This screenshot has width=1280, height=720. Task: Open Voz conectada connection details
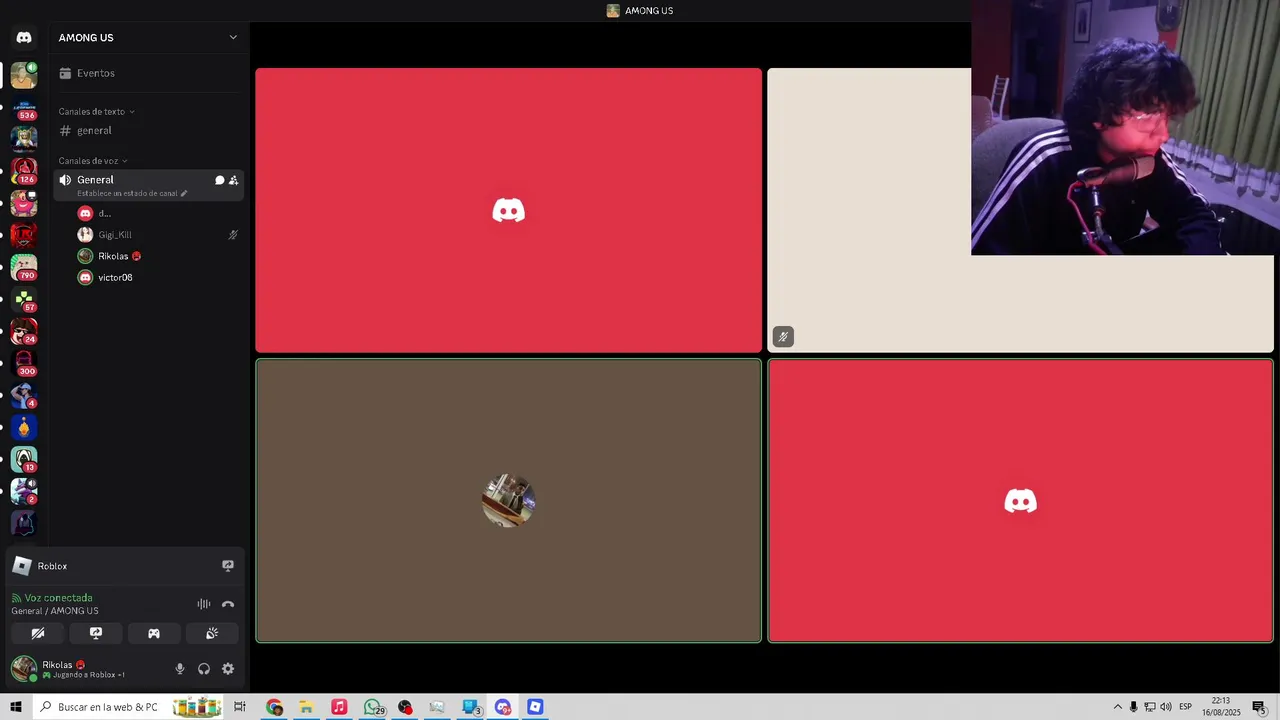point(58,598)
